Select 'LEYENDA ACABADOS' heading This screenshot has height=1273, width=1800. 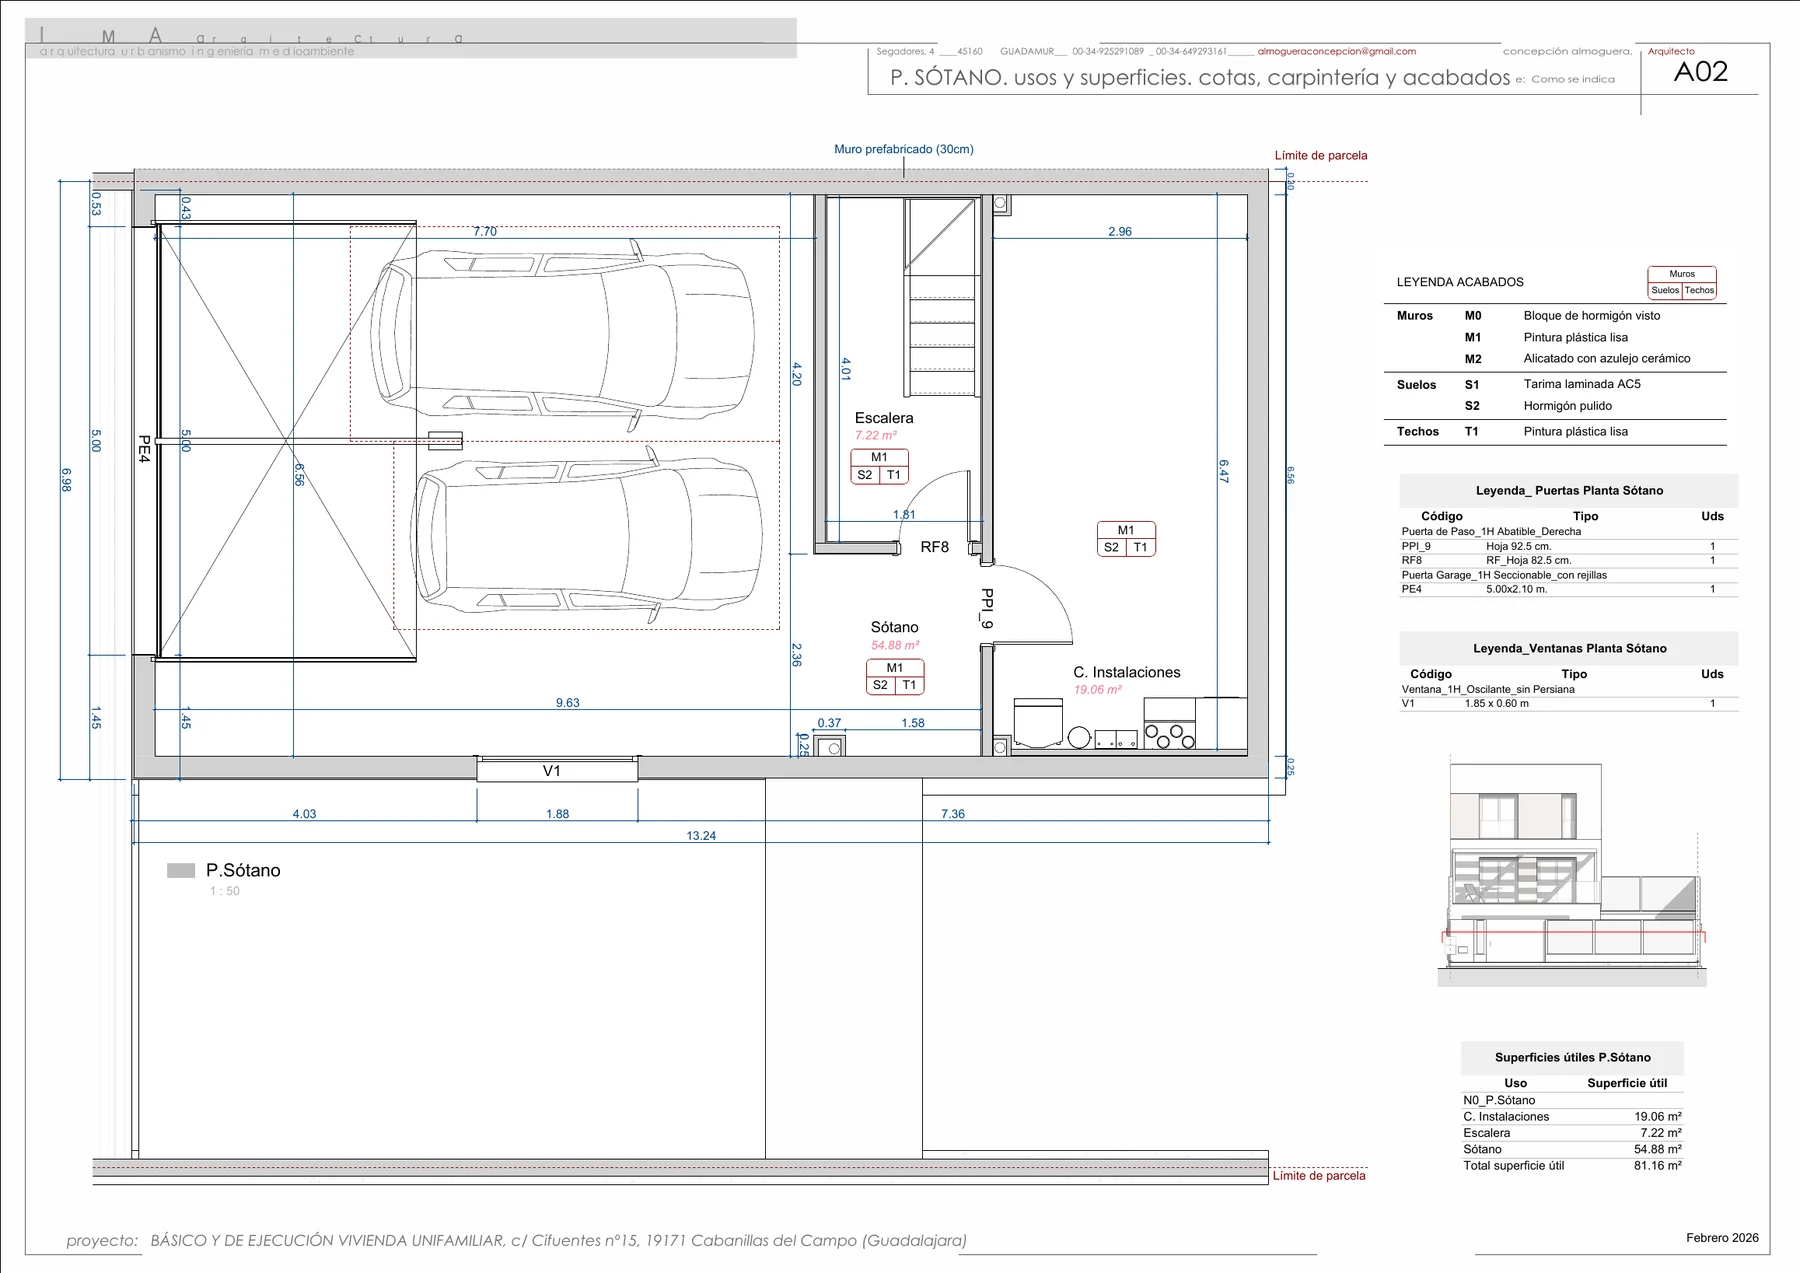1460,282
